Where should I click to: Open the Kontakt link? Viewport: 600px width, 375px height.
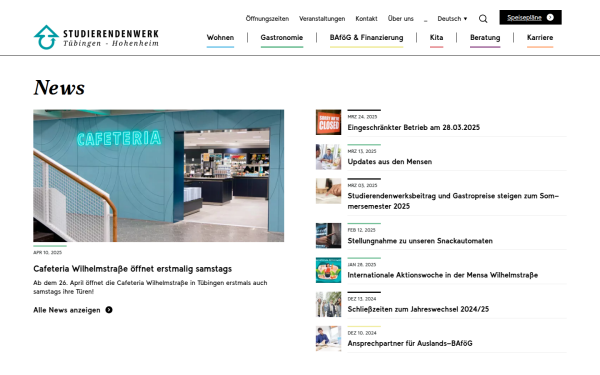(367, 18)
